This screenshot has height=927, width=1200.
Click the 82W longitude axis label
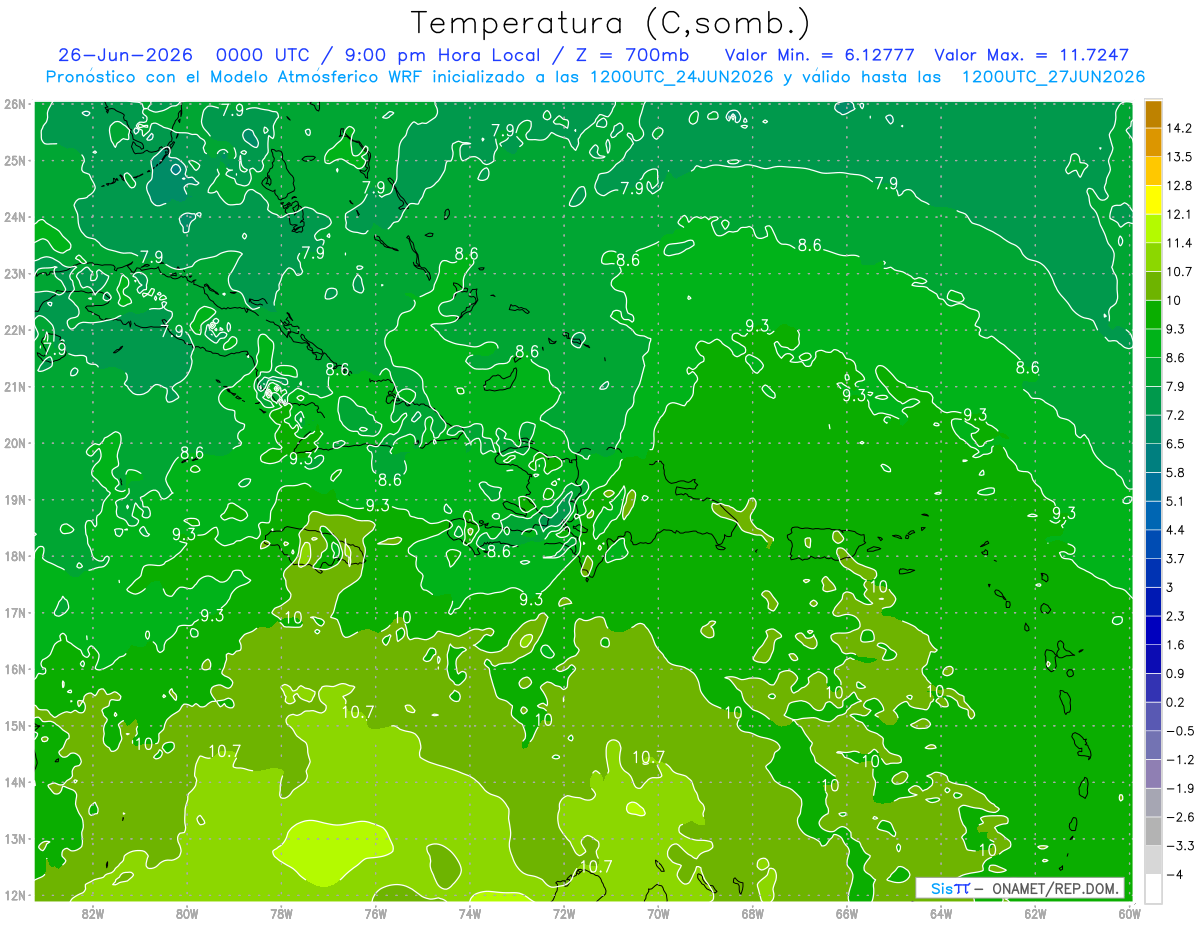[x=93, y=913]
